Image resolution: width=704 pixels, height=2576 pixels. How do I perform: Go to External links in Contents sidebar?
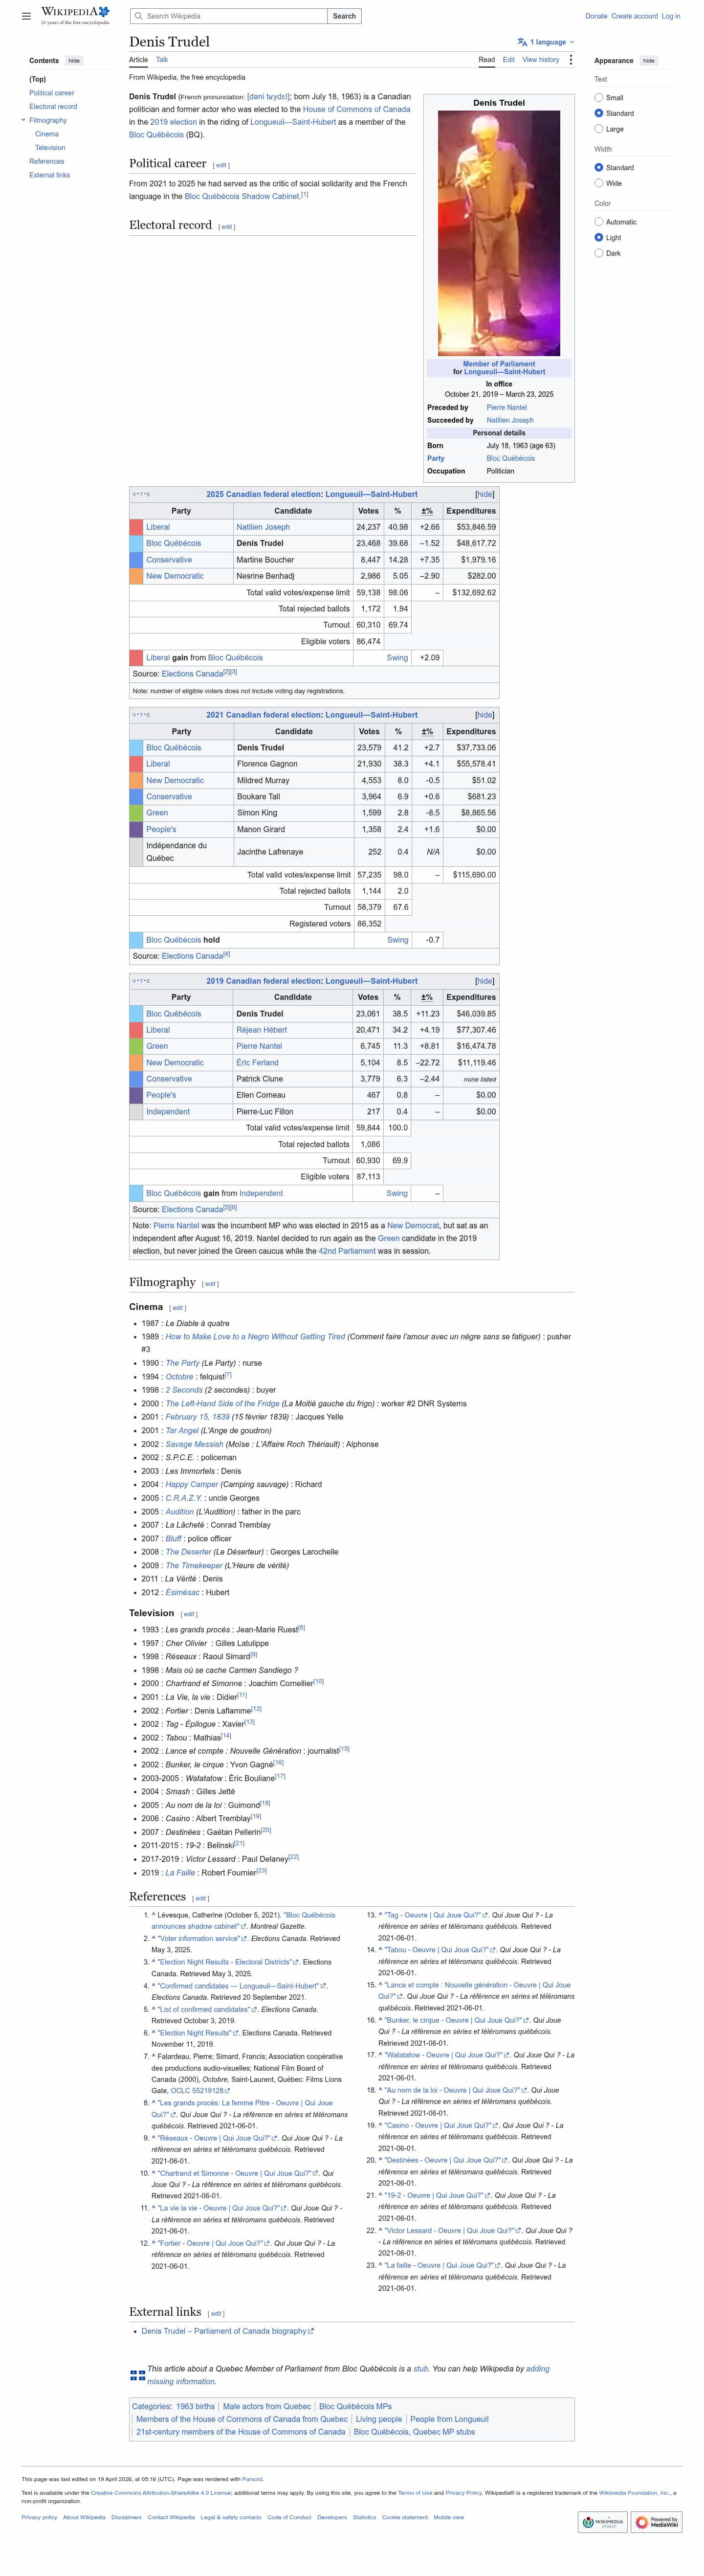click(x=49, y=175)
